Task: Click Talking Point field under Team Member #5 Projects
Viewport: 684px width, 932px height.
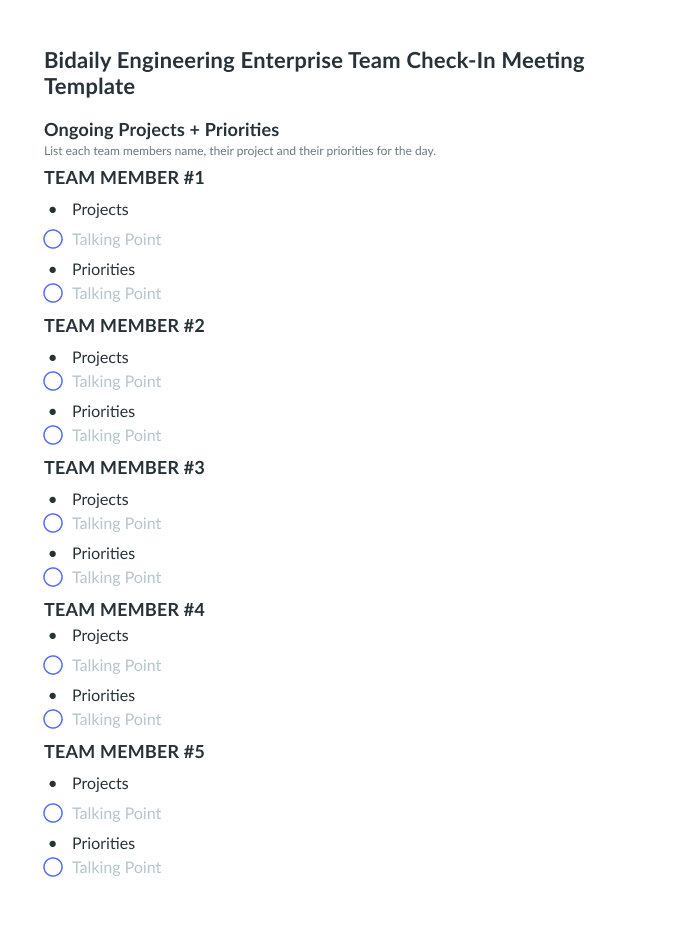Action: pyautogui.click(x=116, y=814)
